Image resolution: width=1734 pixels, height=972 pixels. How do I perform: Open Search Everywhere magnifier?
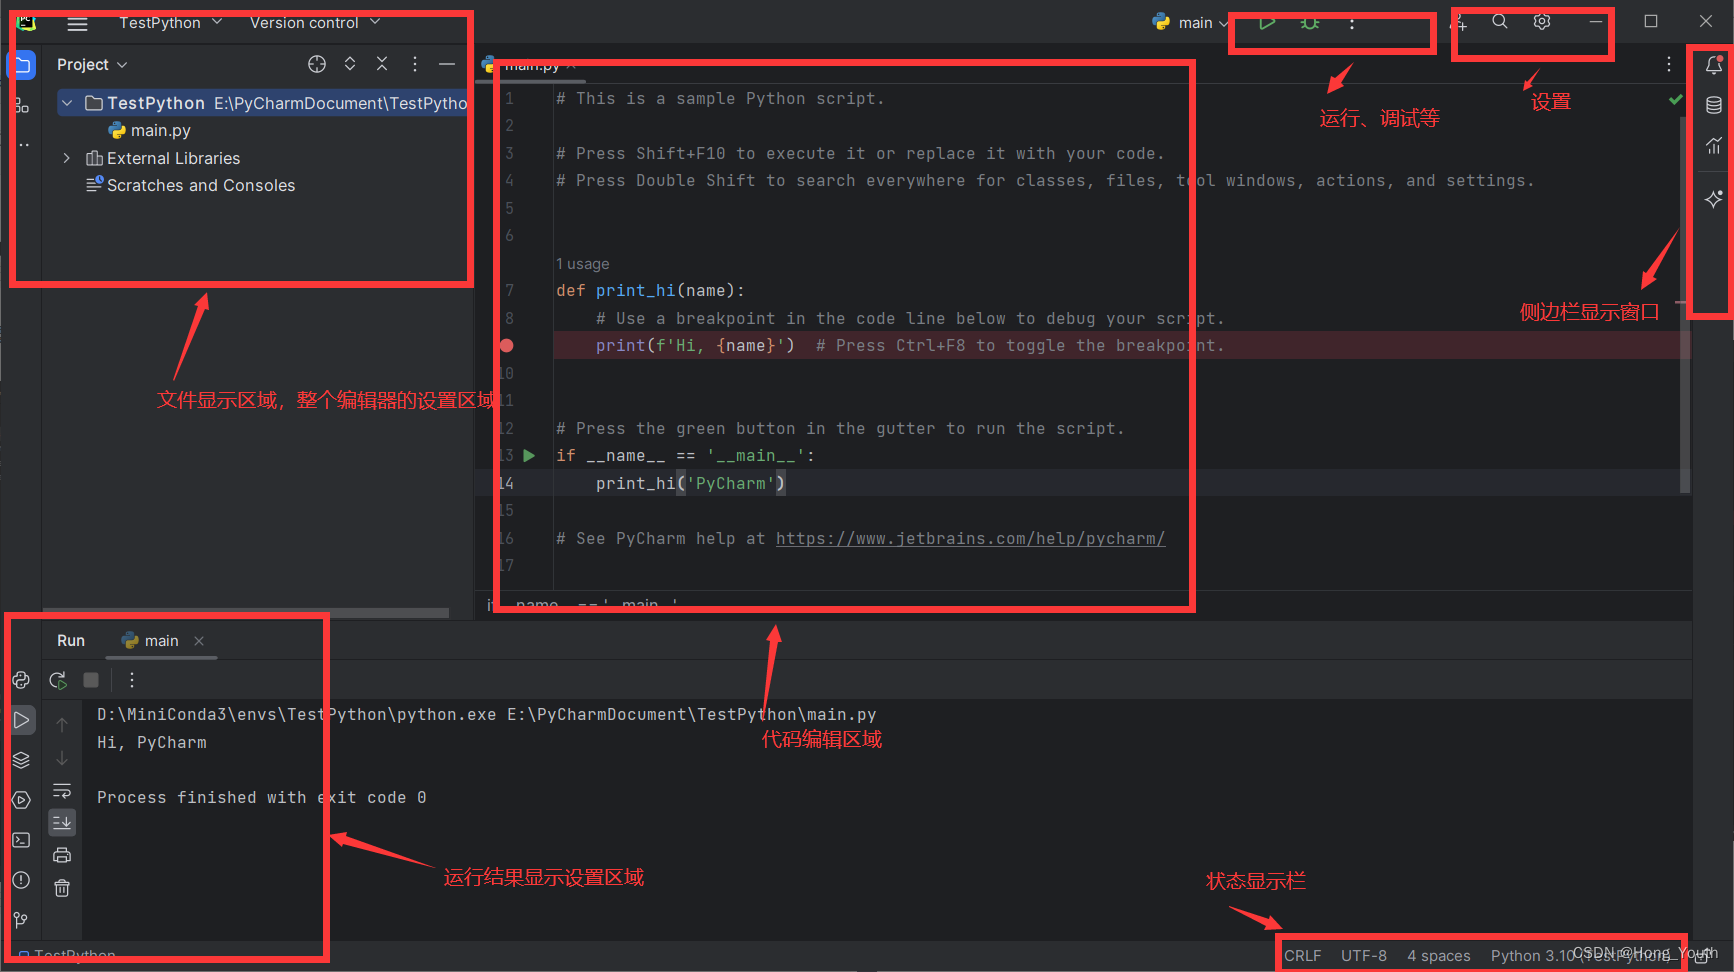pos(1500,22)
